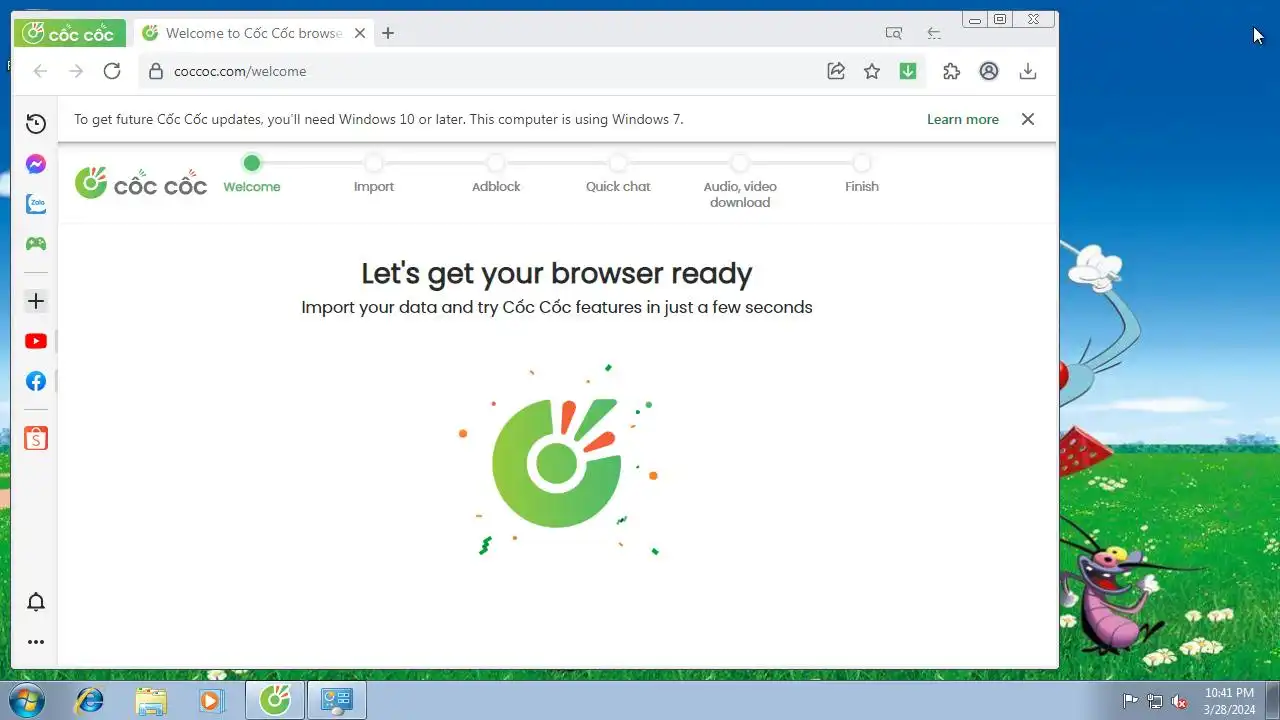
Task: Open the Action Center flag in tray
Action: [1131, 701]
